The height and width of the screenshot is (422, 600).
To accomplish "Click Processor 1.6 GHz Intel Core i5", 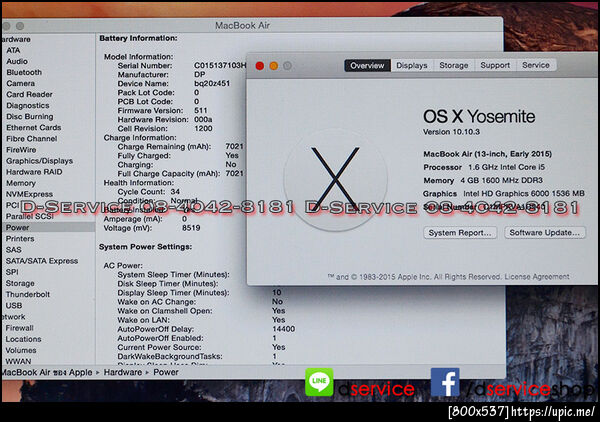I will pyautogui.click(x=484, y=167).
